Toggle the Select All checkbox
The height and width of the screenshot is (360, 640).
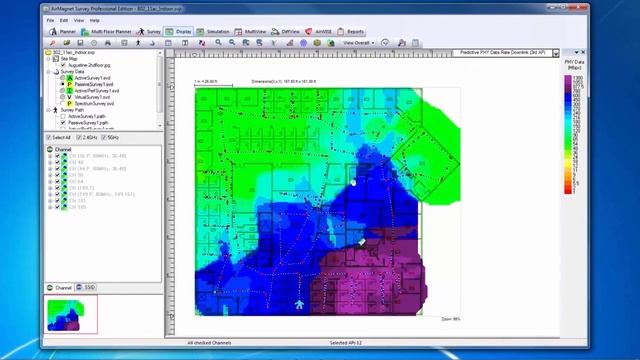49,138
